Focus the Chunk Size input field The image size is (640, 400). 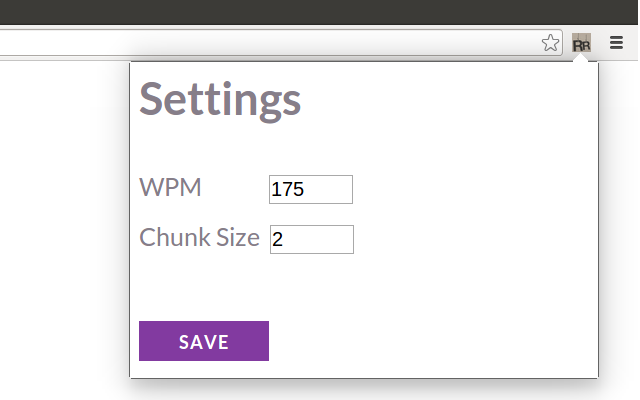point(311,239)
